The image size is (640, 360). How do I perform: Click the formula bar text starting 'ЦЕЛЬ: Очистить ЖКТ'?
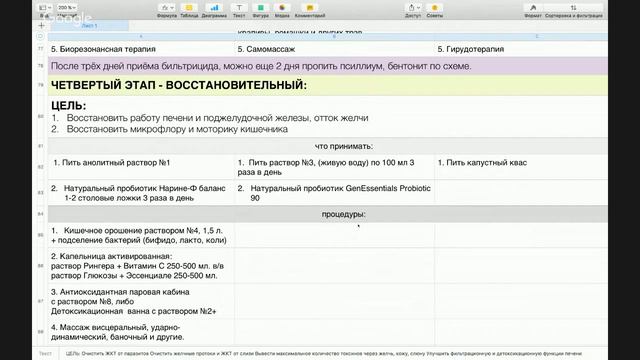323,353
